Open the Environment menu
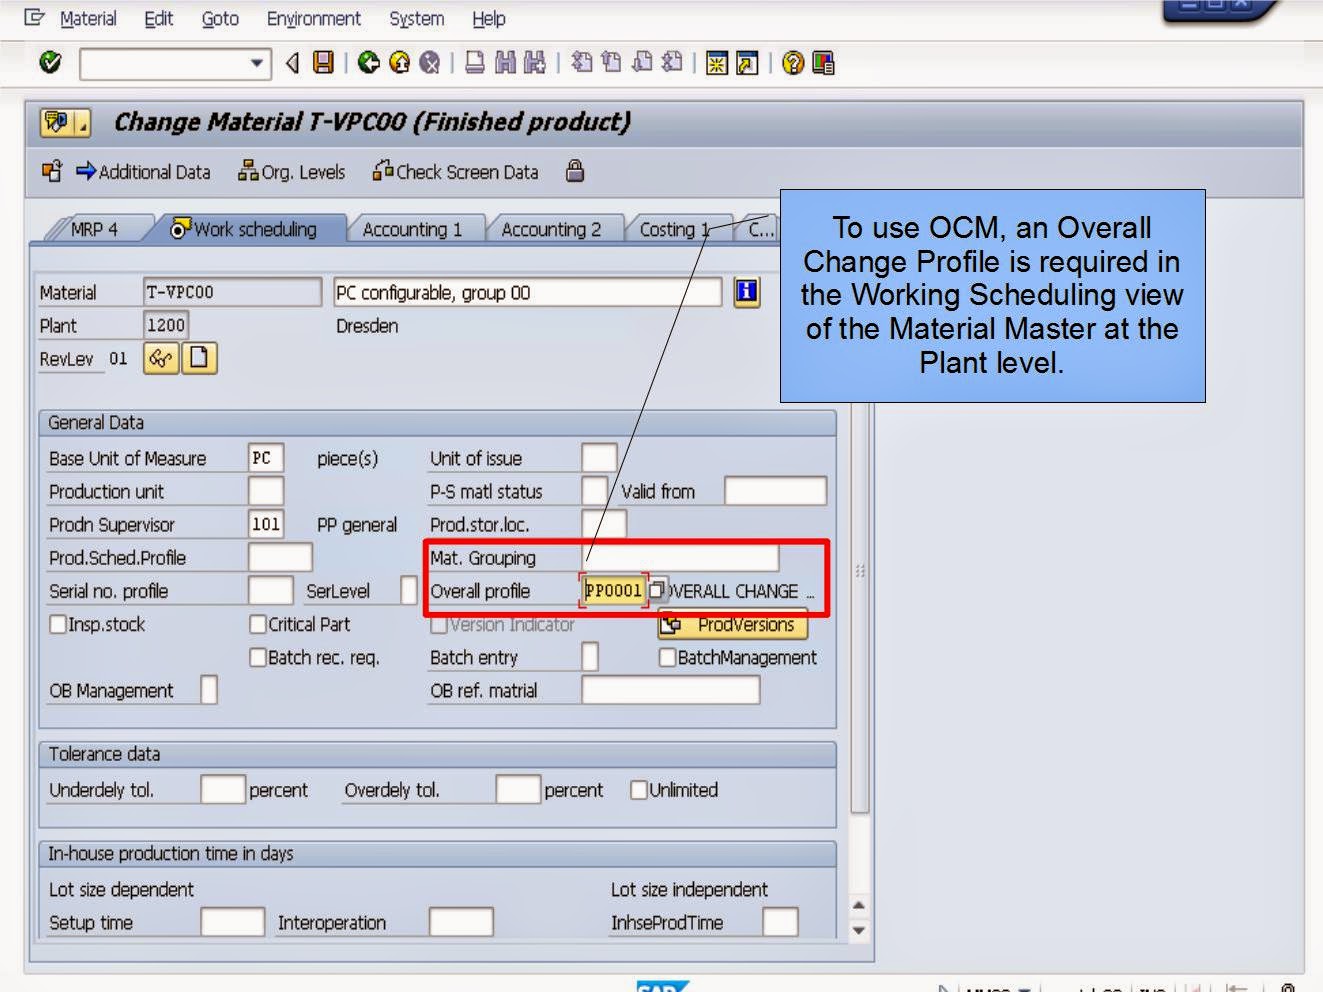This screenshot has width=1323, height=992. pos(313,18)
